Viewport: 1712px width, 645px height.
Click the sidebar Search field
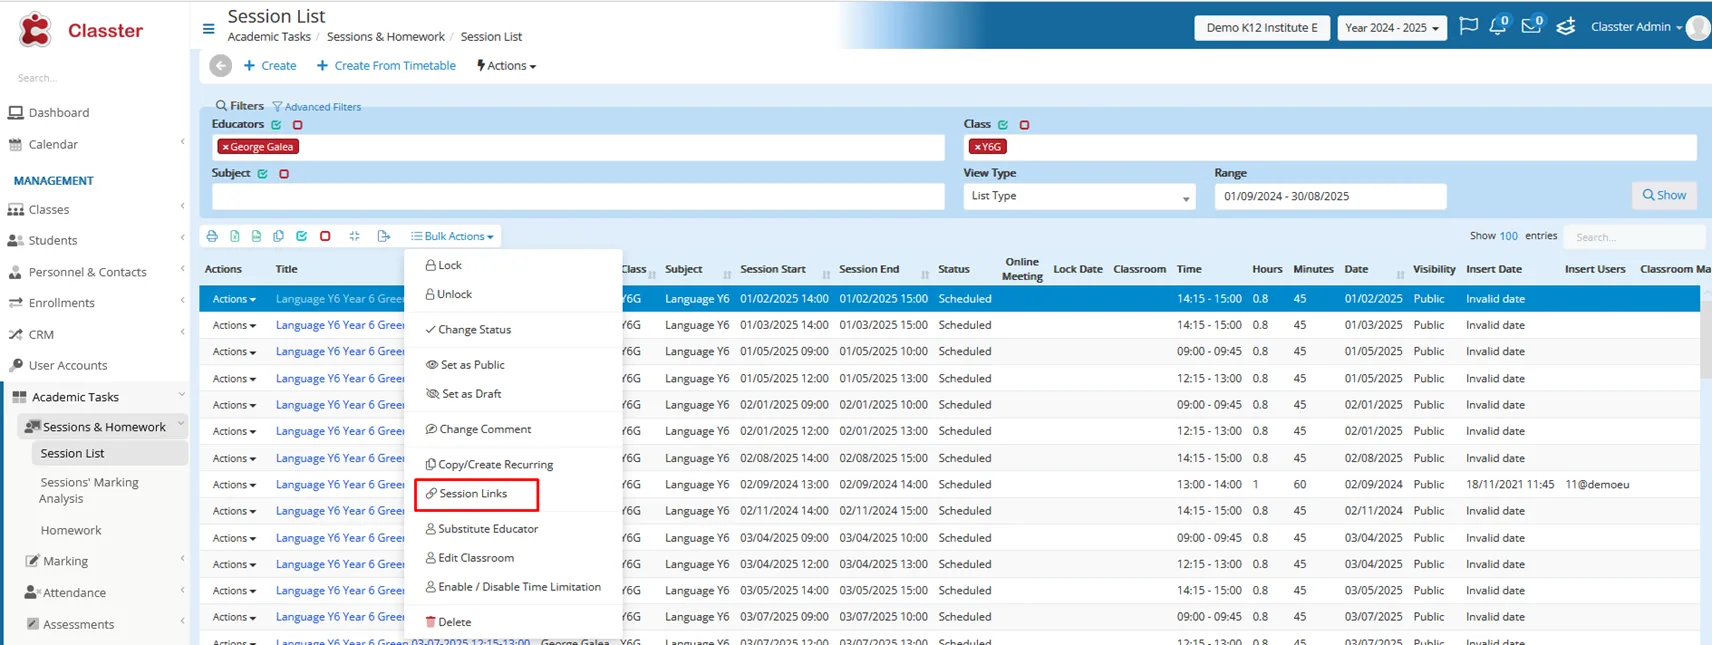[x=95, y=78]
